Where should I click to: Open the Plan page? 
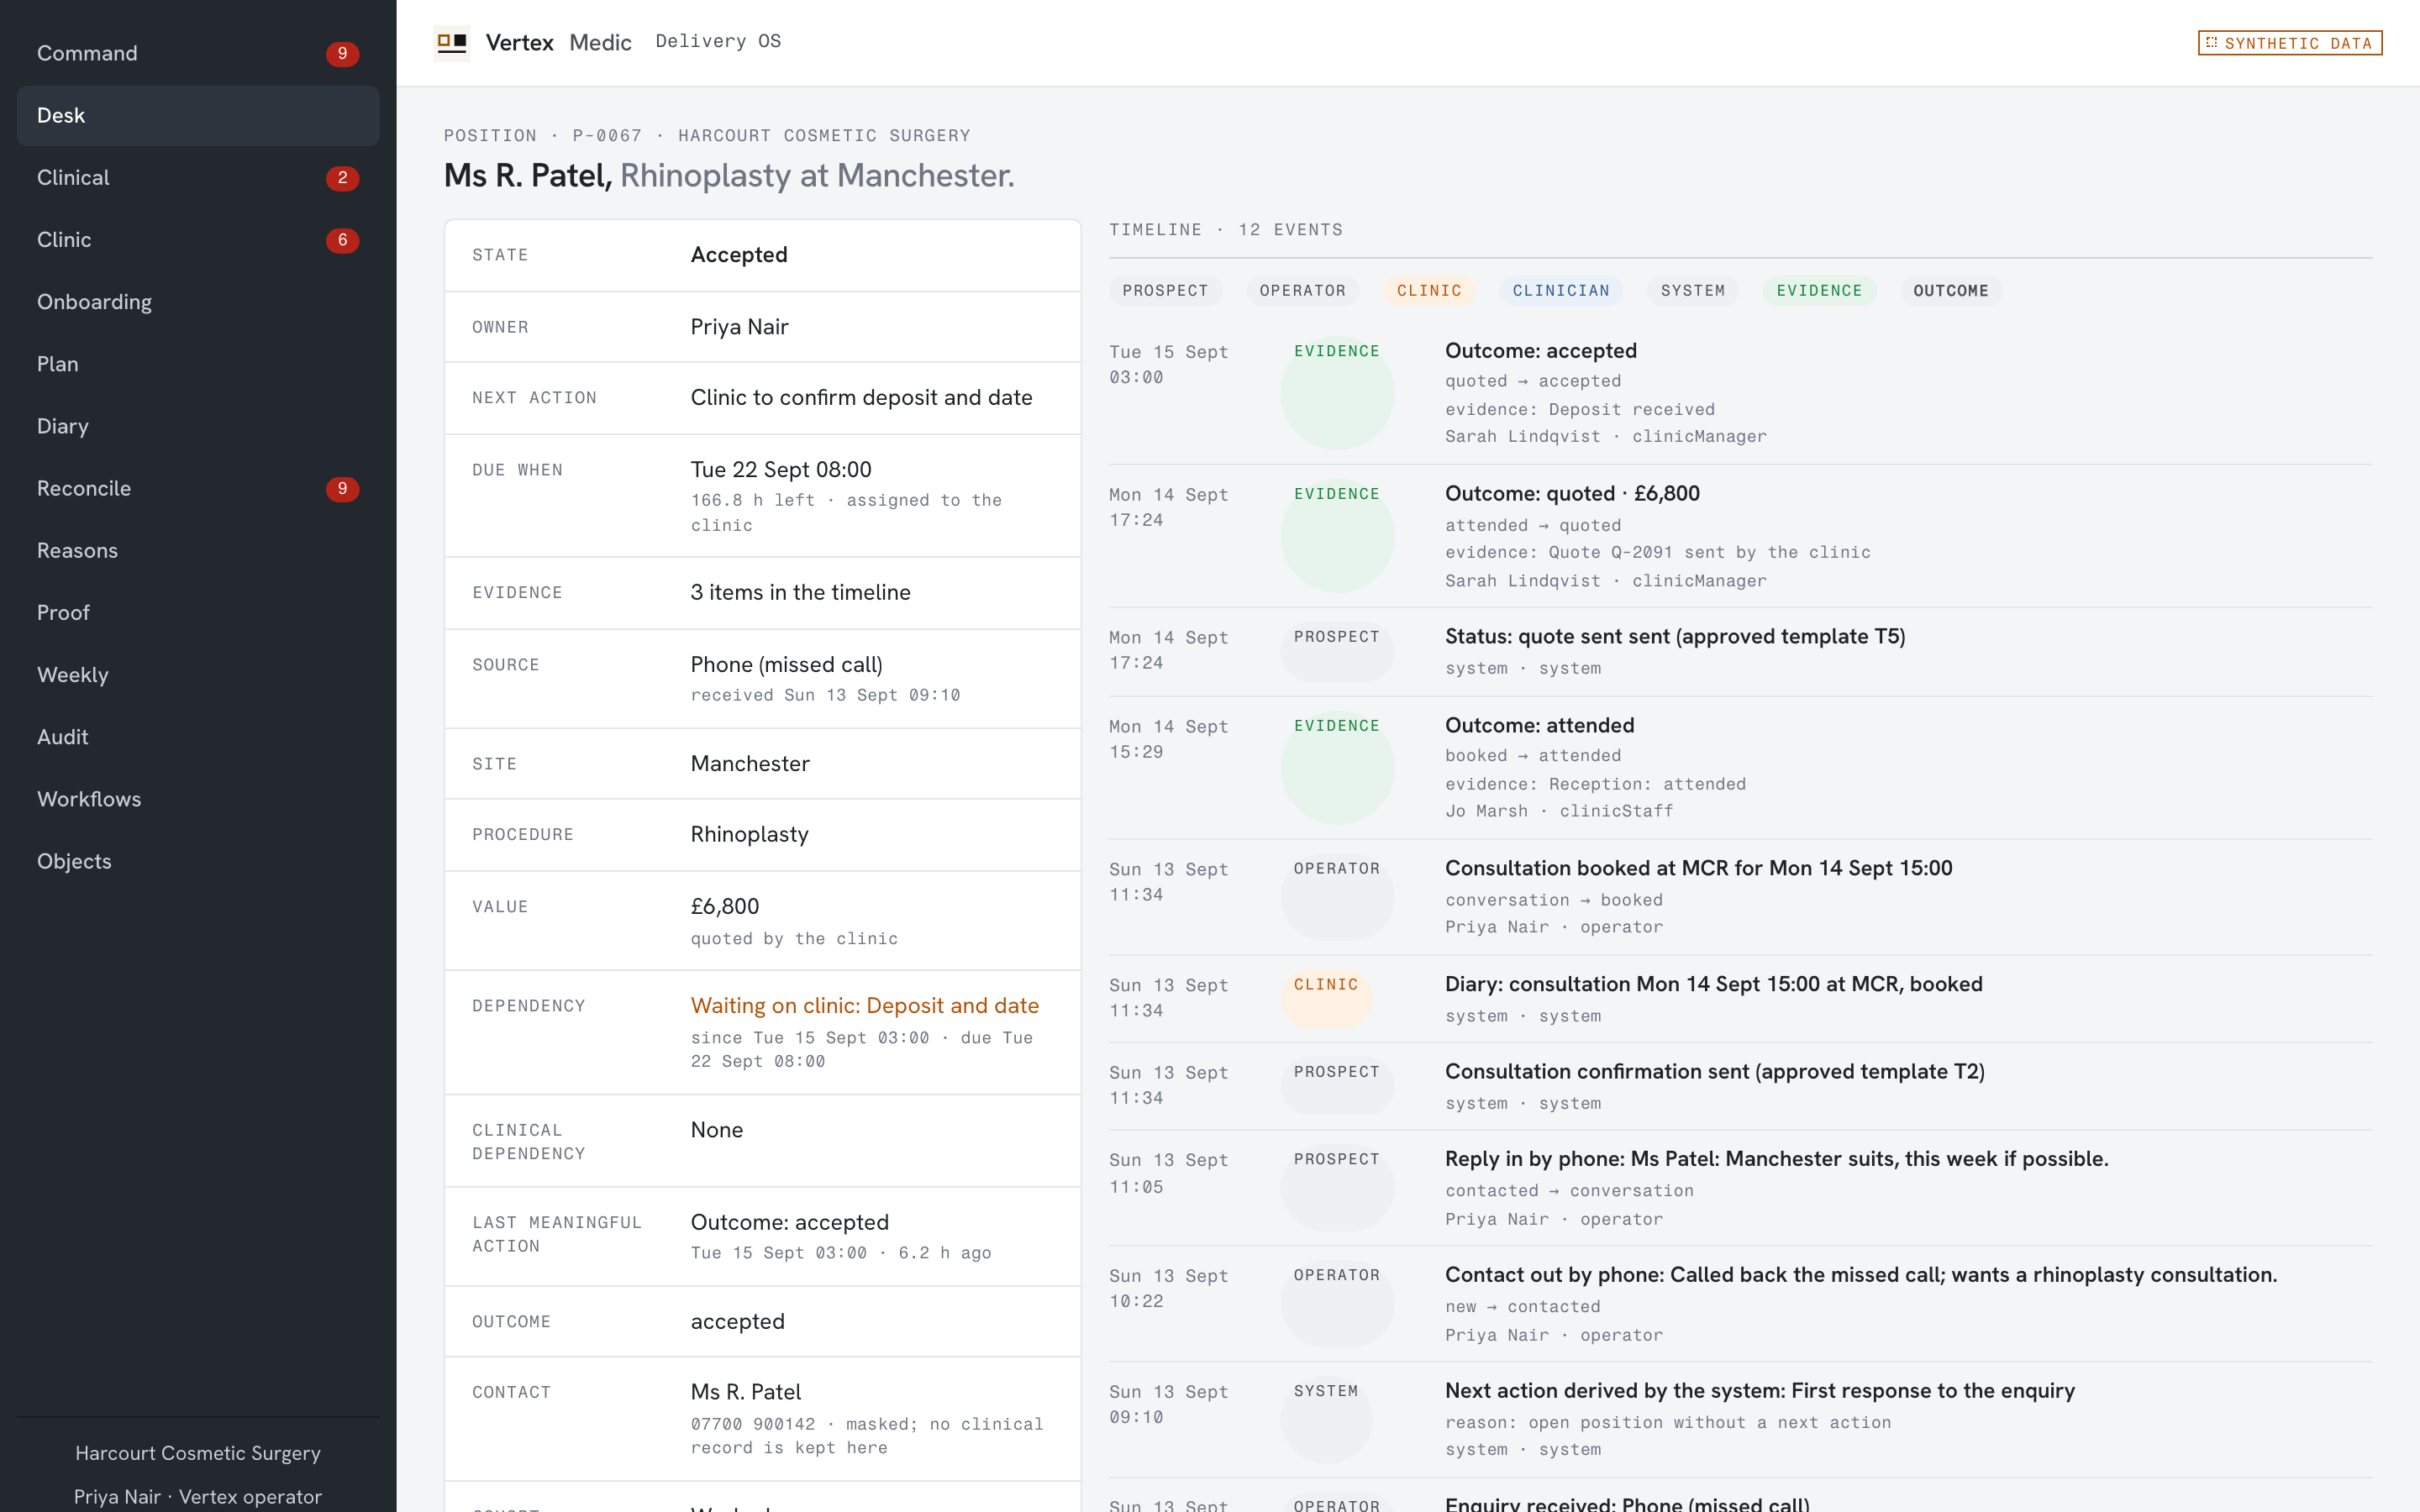pos(198,364)
